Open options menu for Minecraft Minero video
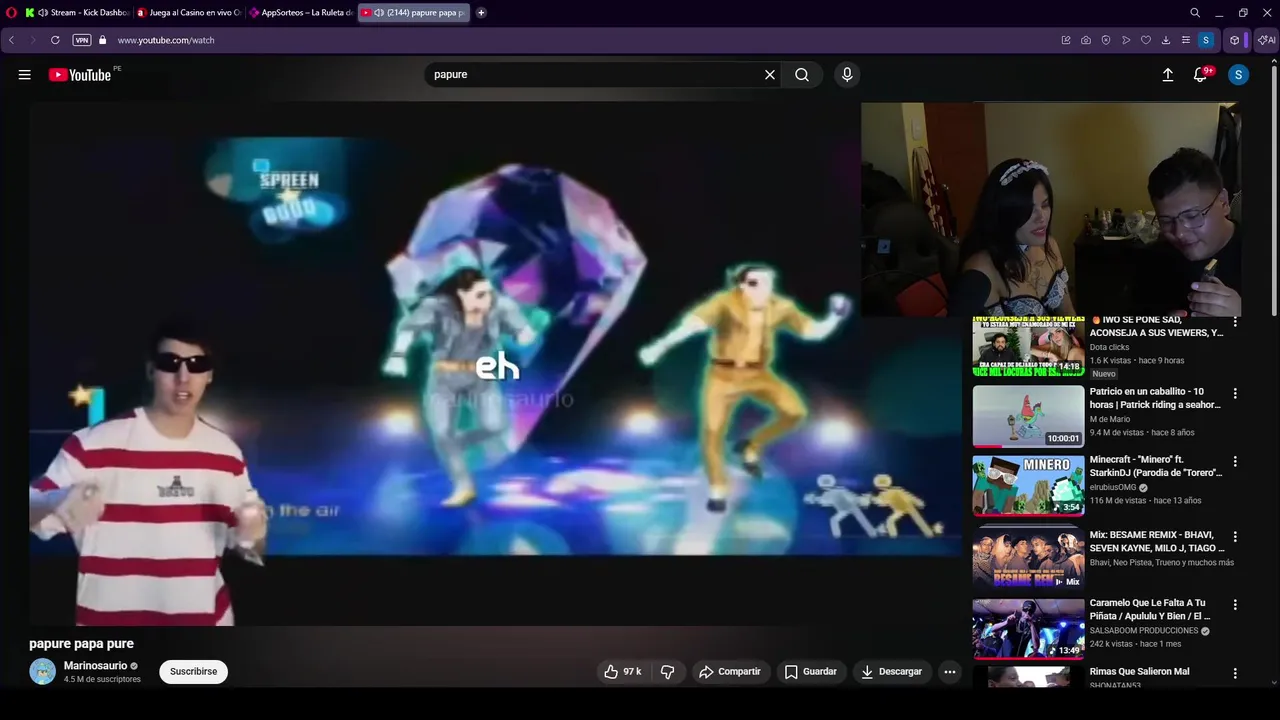Viewport: 1280px width, 720px height. (x=1235, y=461)
